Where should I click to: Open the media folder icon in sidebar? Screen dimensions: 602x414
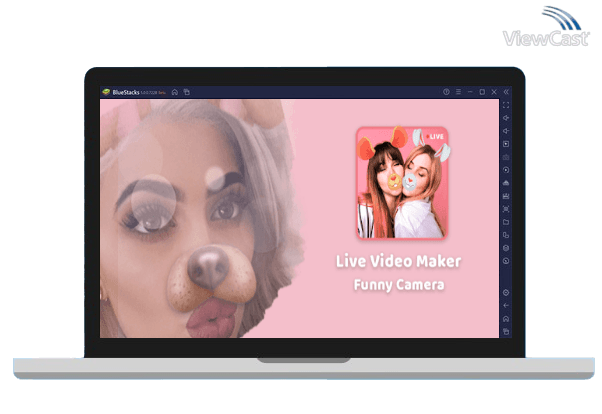(x=506, y=222)
